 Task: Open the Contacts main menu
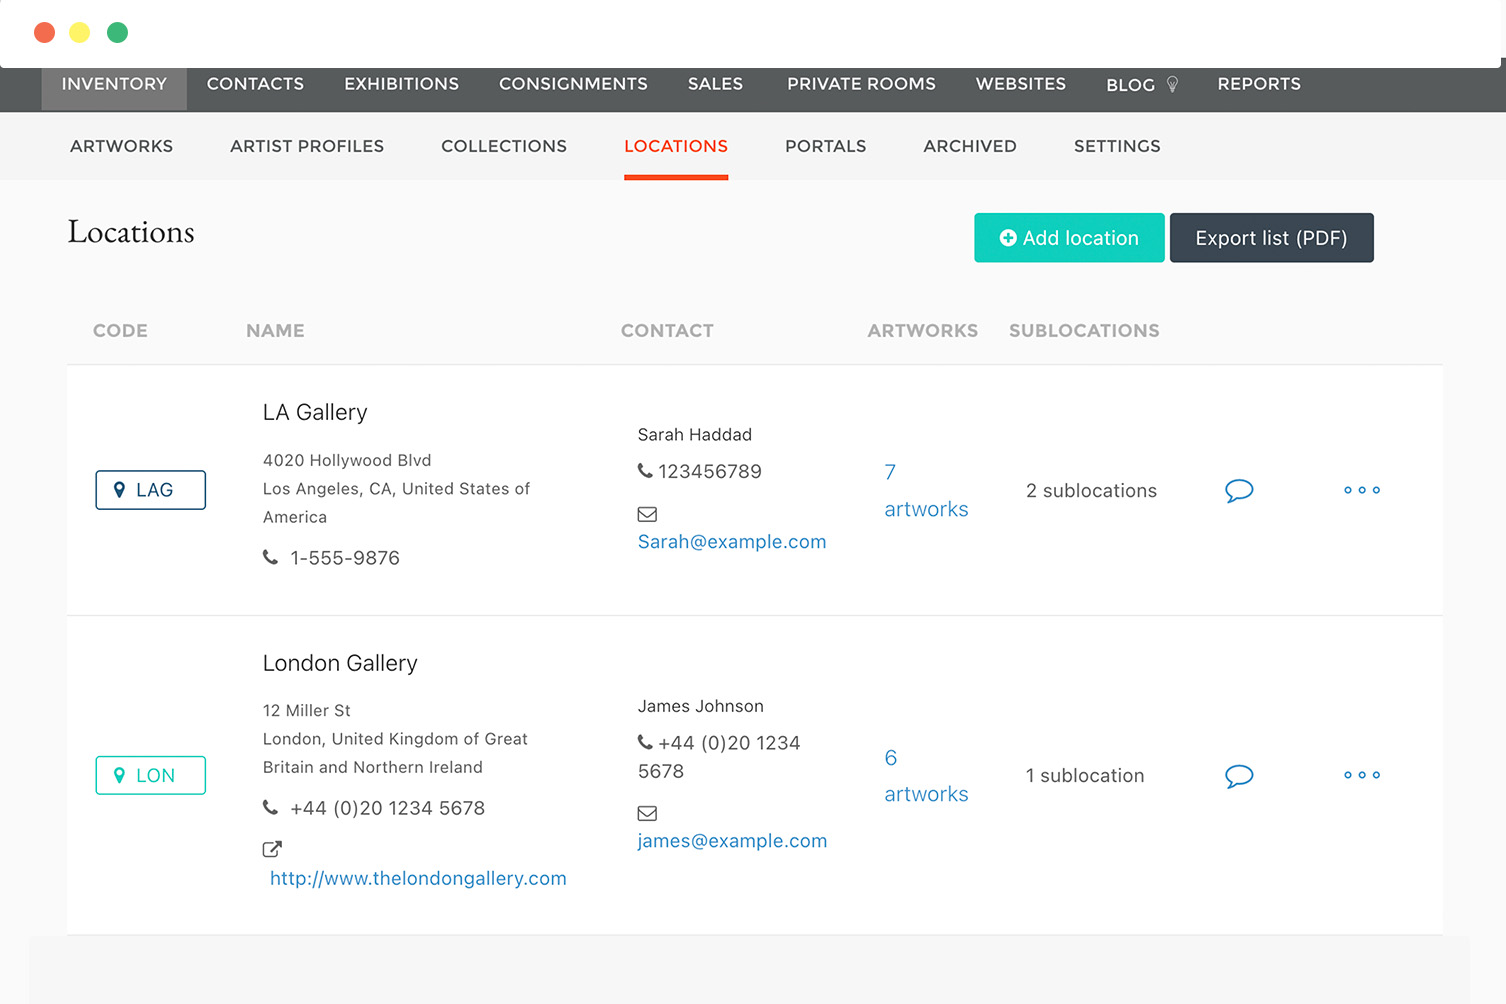[255, 84]
